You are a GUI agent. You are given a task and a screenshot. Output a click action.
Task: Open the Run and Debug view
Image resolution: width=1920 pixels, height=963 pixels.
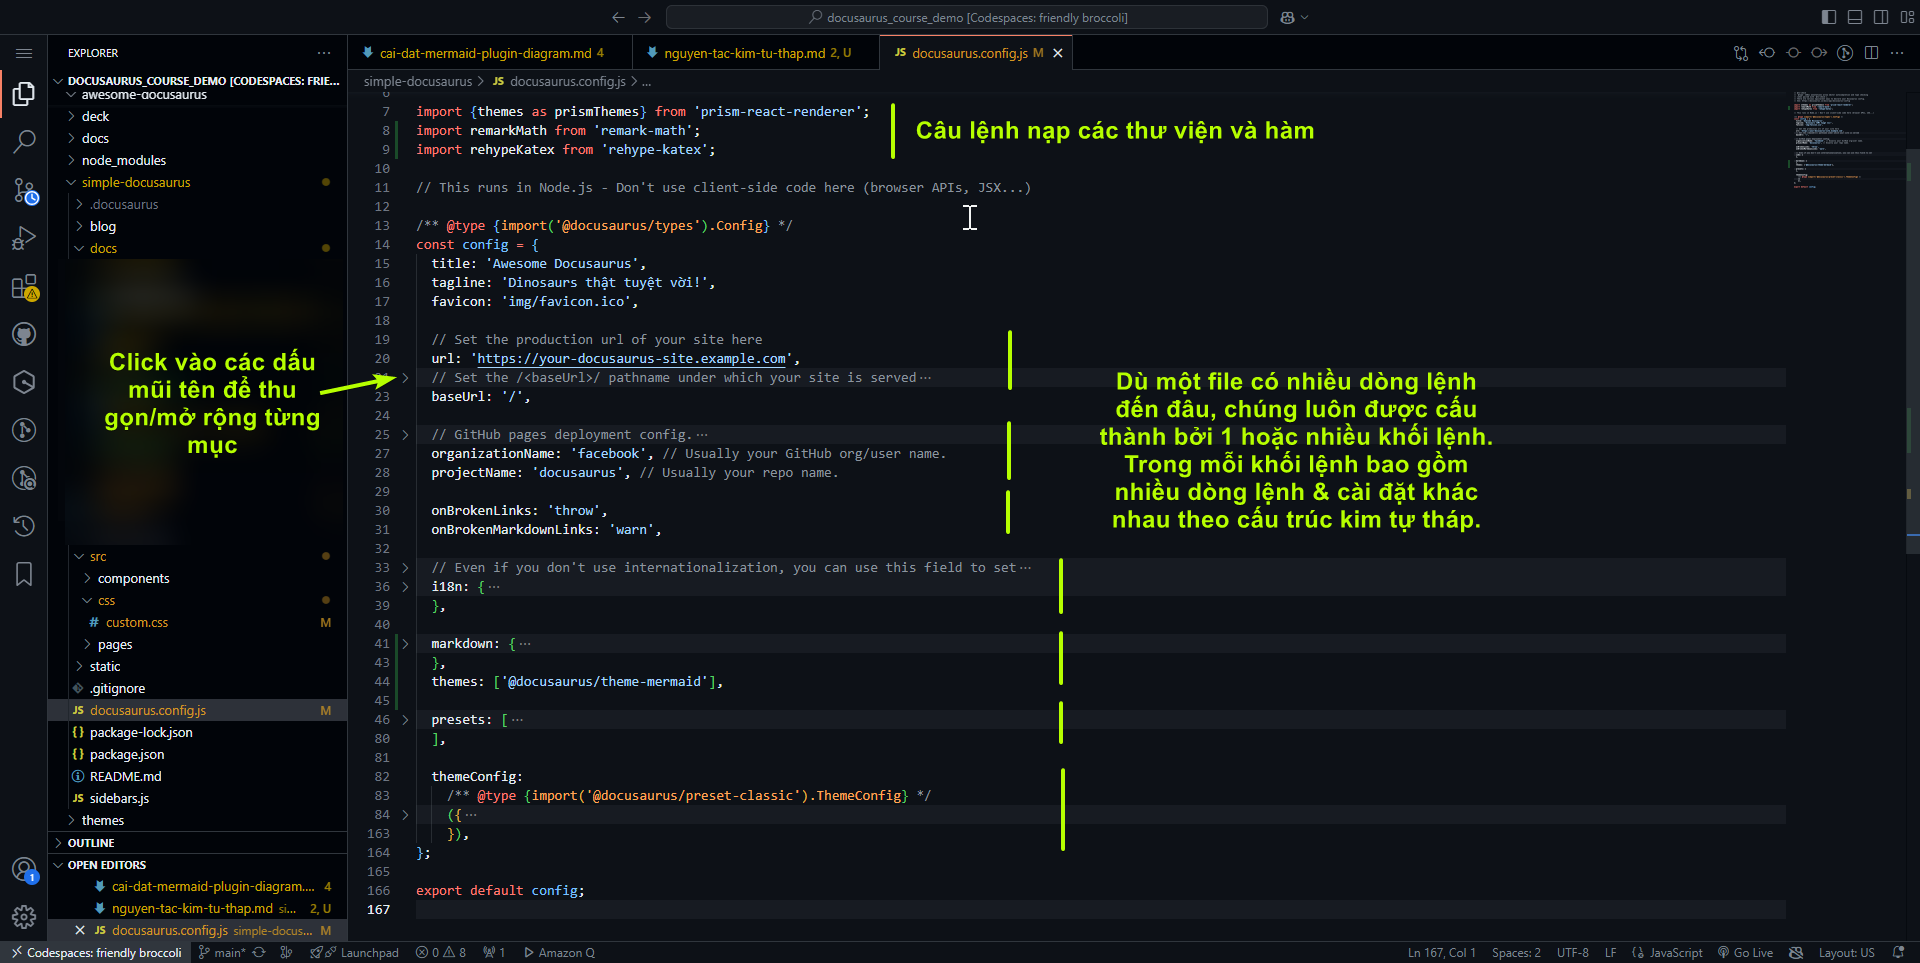(24, 238)
